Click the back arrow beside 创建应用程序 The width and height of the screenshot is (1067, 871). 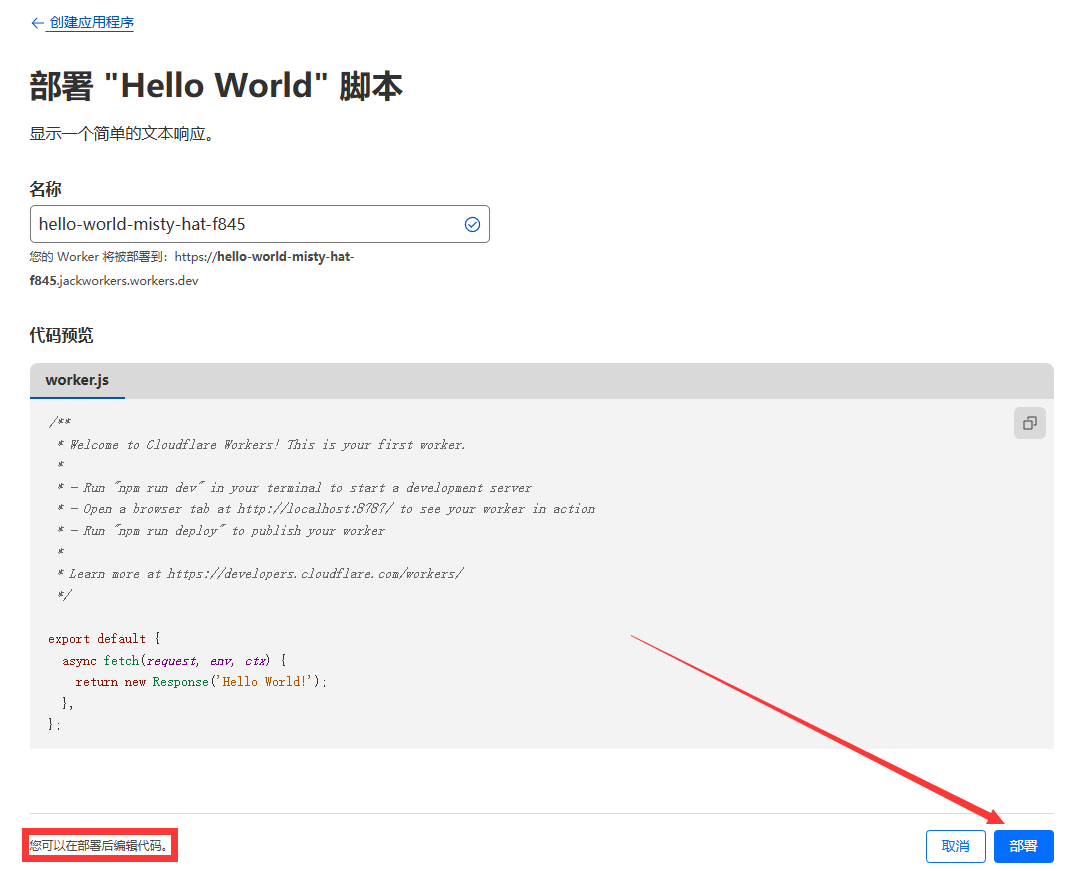point(37,22)
